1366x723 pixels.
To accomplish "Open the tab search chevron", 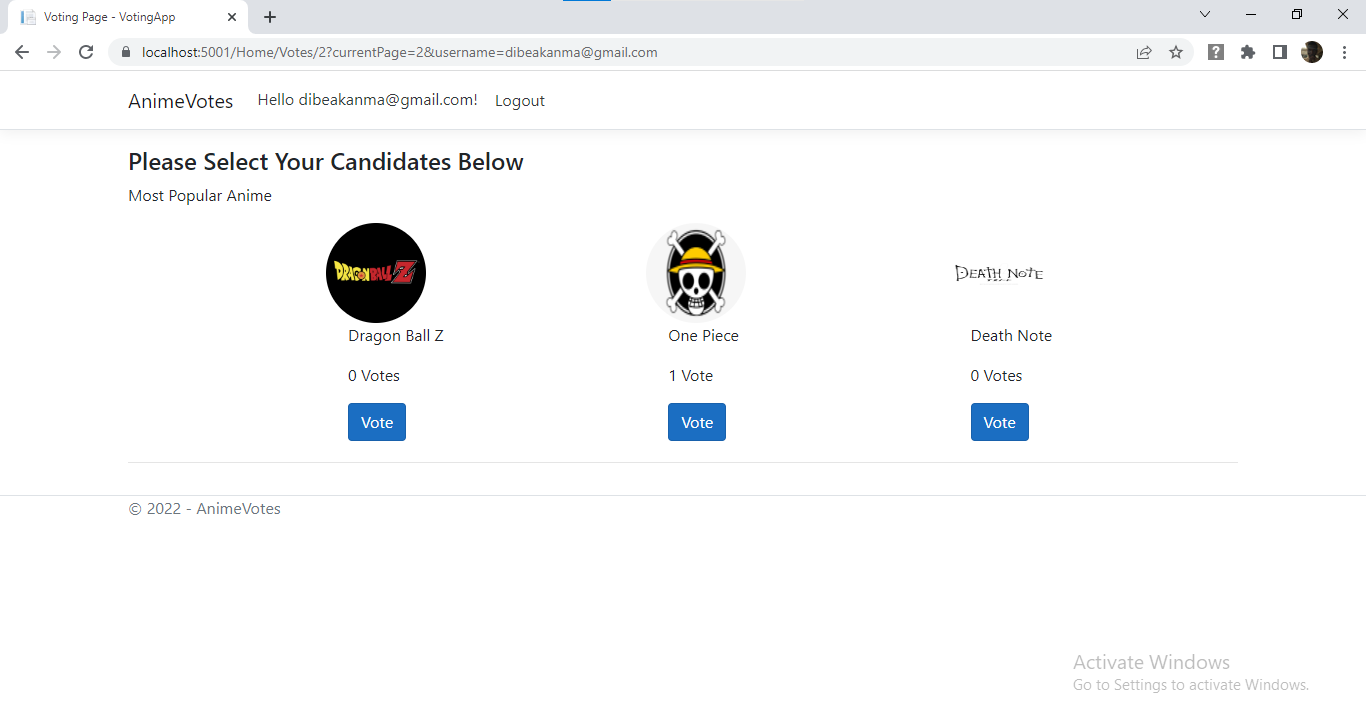I will 1205,15.
